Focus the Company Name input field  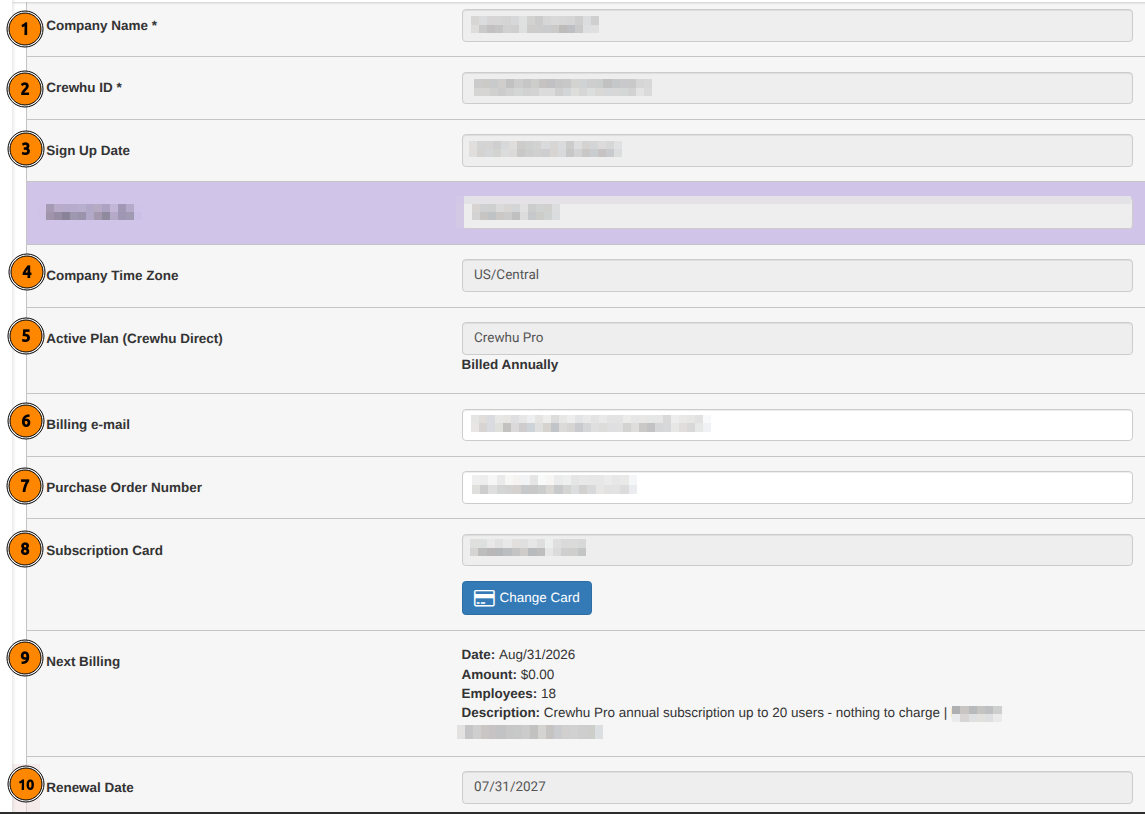point(797,26)
